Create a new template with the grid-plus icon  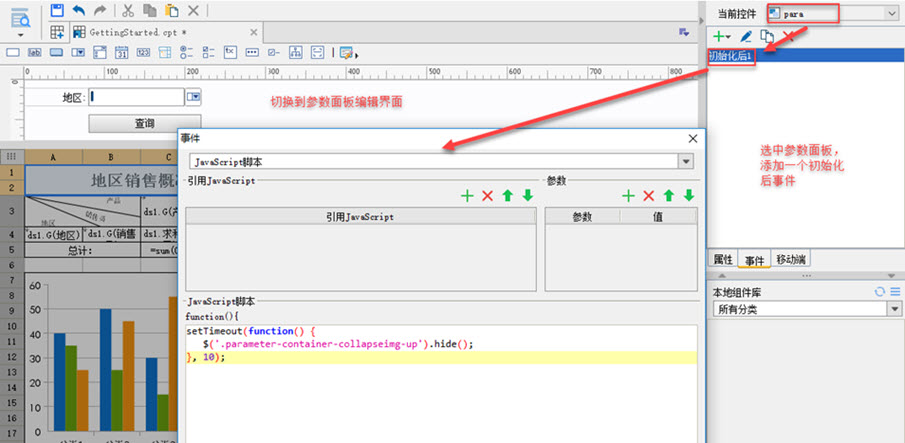point(57,32)
